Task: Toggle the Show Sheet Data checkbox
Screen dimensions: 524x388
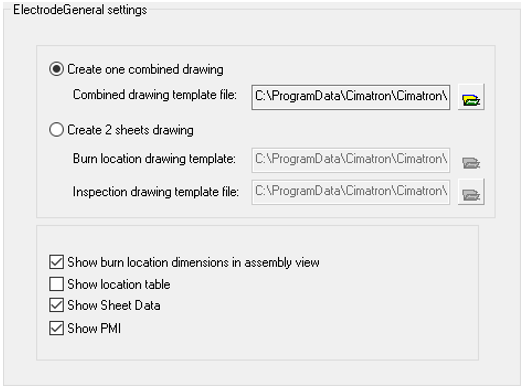Action: [56, 305]
